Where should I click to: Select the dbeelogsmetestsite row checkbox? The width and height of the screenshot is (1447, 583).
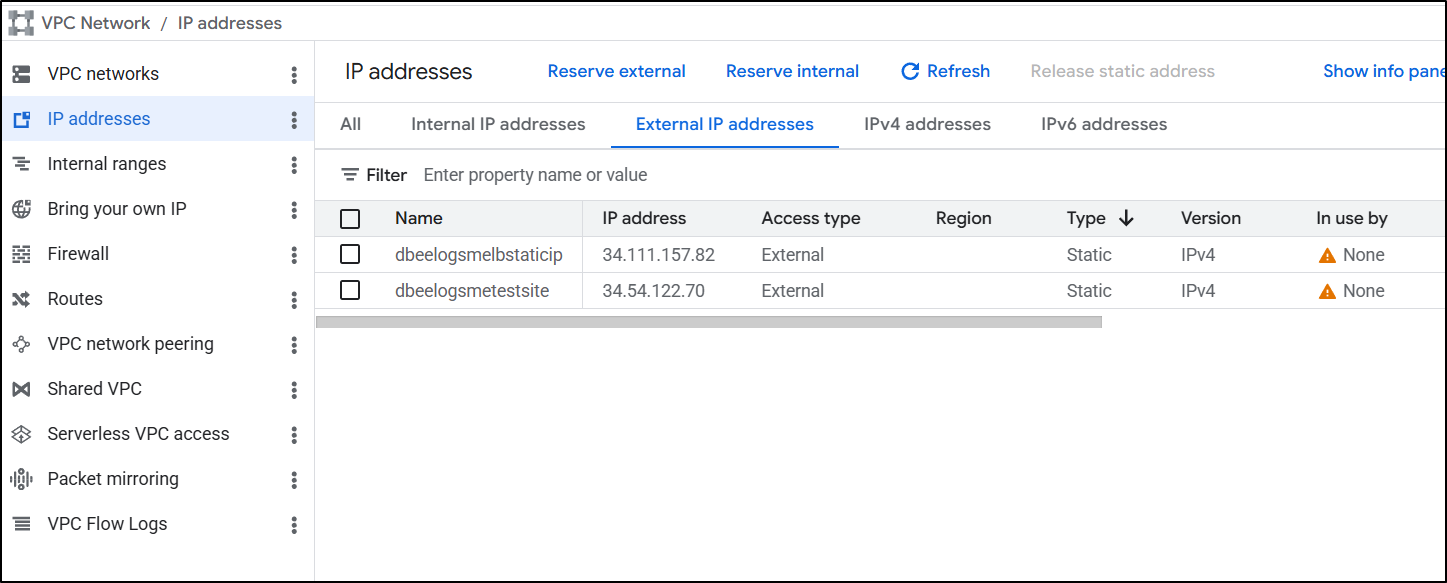click(x=350, y=291)
